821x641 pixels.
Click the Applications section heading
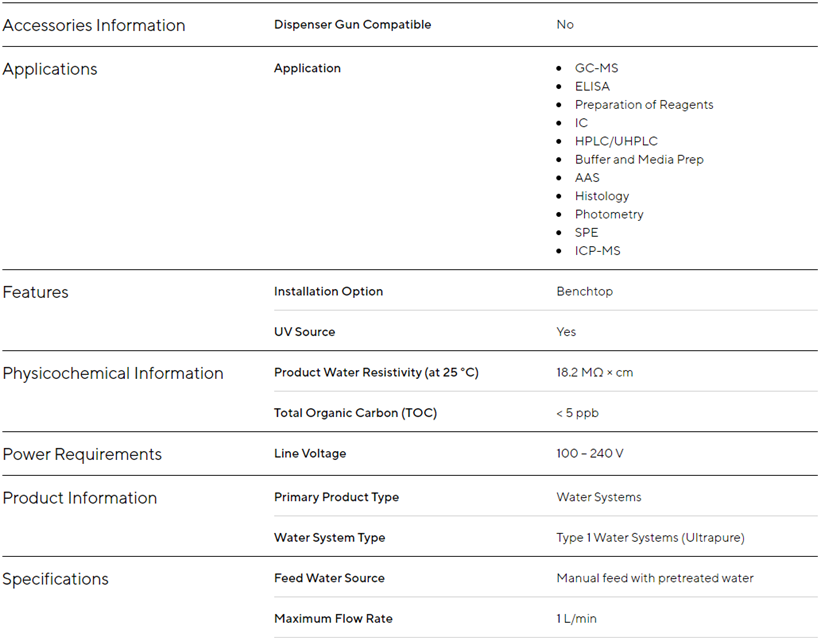(x=50, y=70)
